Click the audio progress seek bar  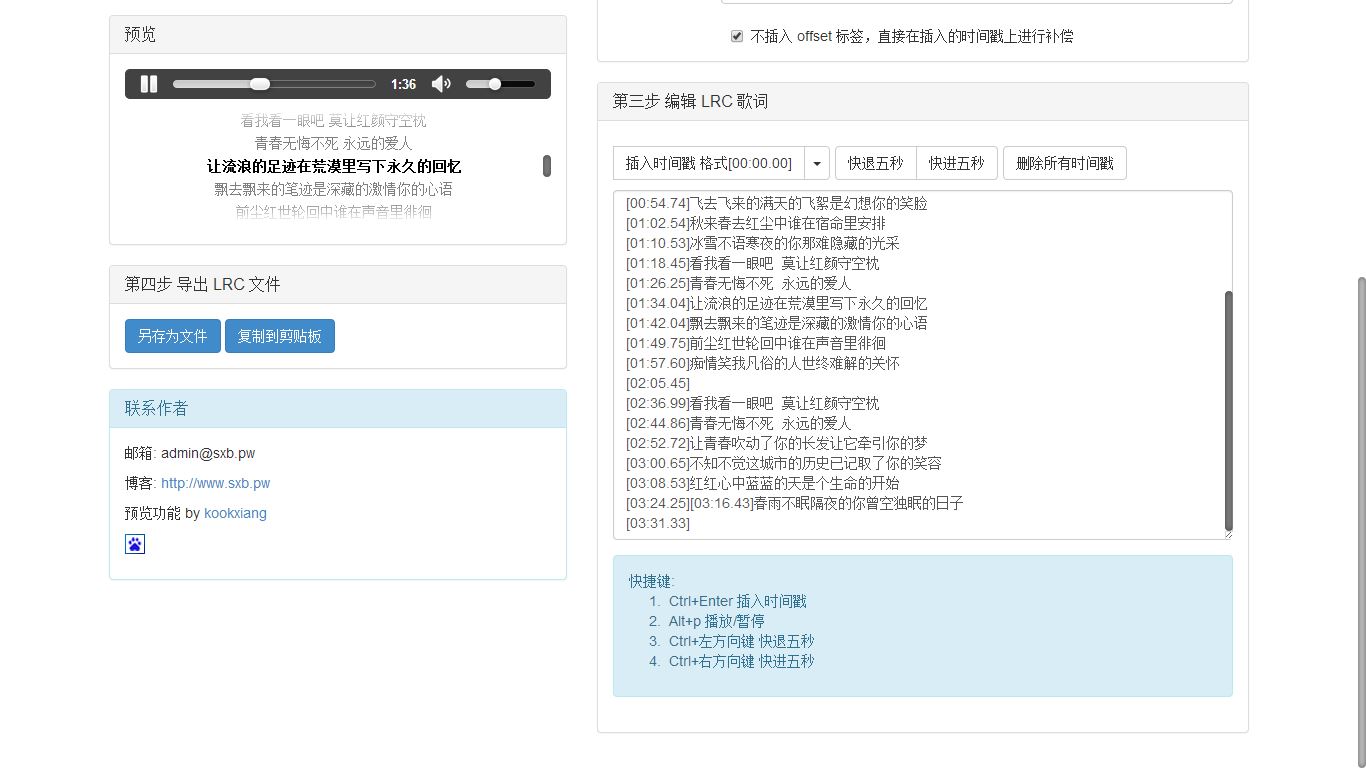point(274,84)
